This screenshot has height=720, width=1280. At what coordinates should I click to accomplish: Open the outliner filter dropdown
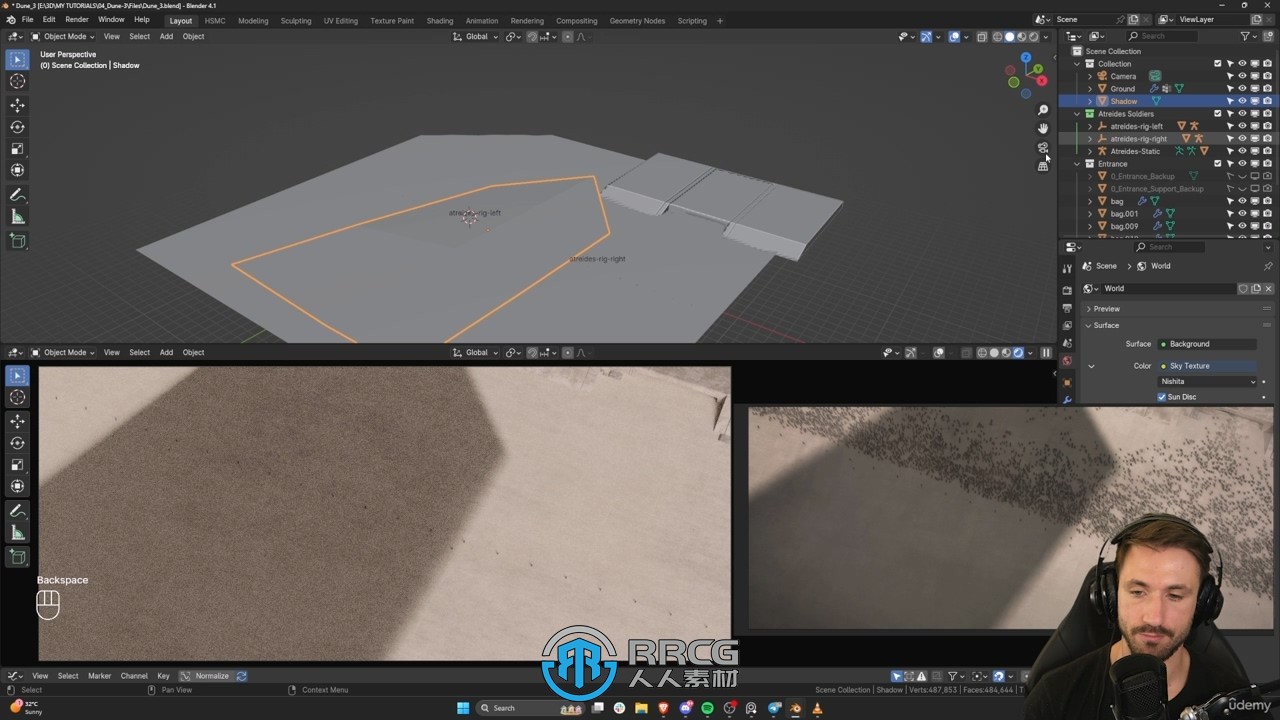(1248, 36)
